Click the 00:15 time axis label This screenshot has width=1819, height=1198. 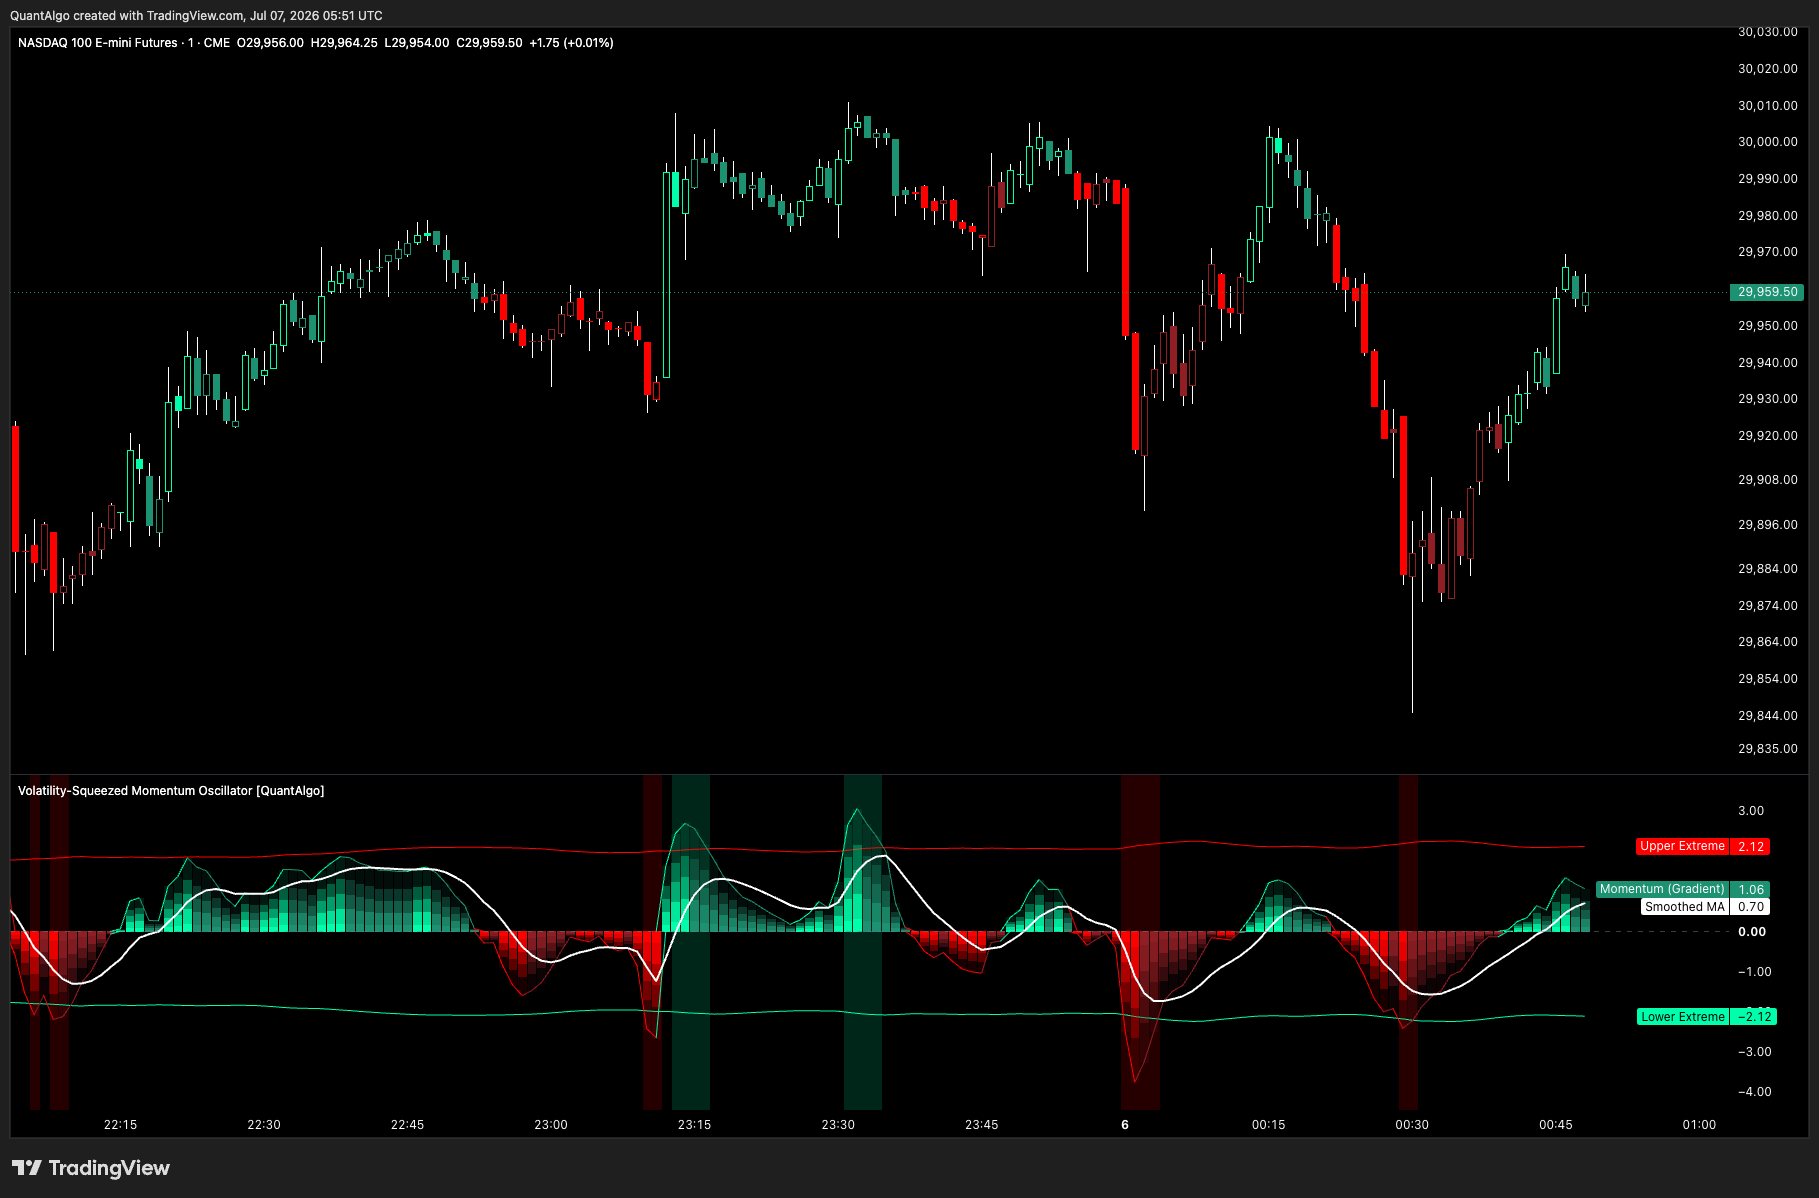(1269, 1125)
